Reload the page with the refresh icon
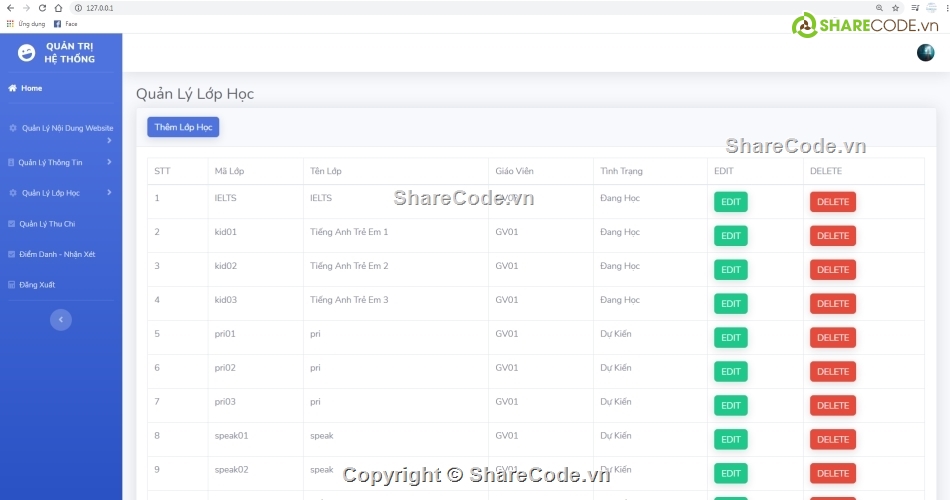Viewport: 950px width, 500px height. [x=42, y=8]
